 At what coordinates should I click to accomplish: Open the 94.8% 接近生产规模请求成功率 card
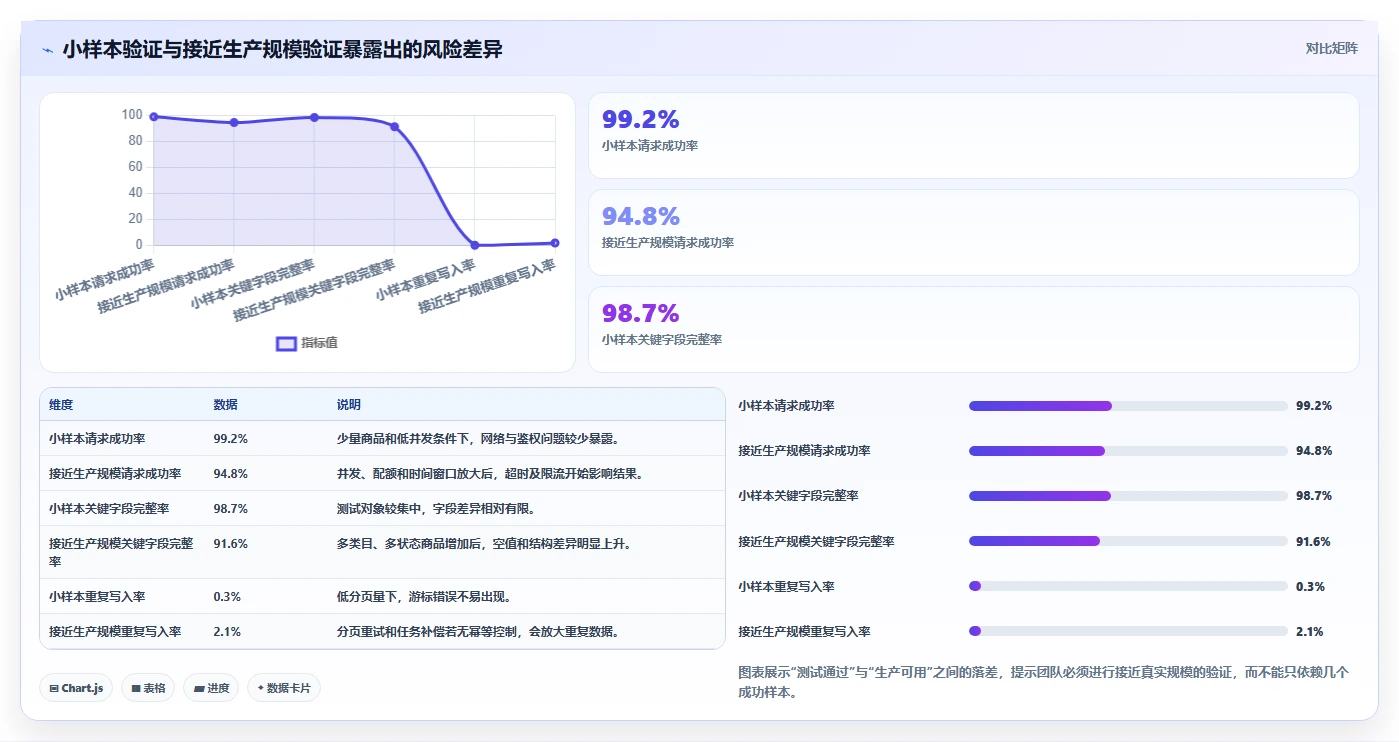[974, 232]
